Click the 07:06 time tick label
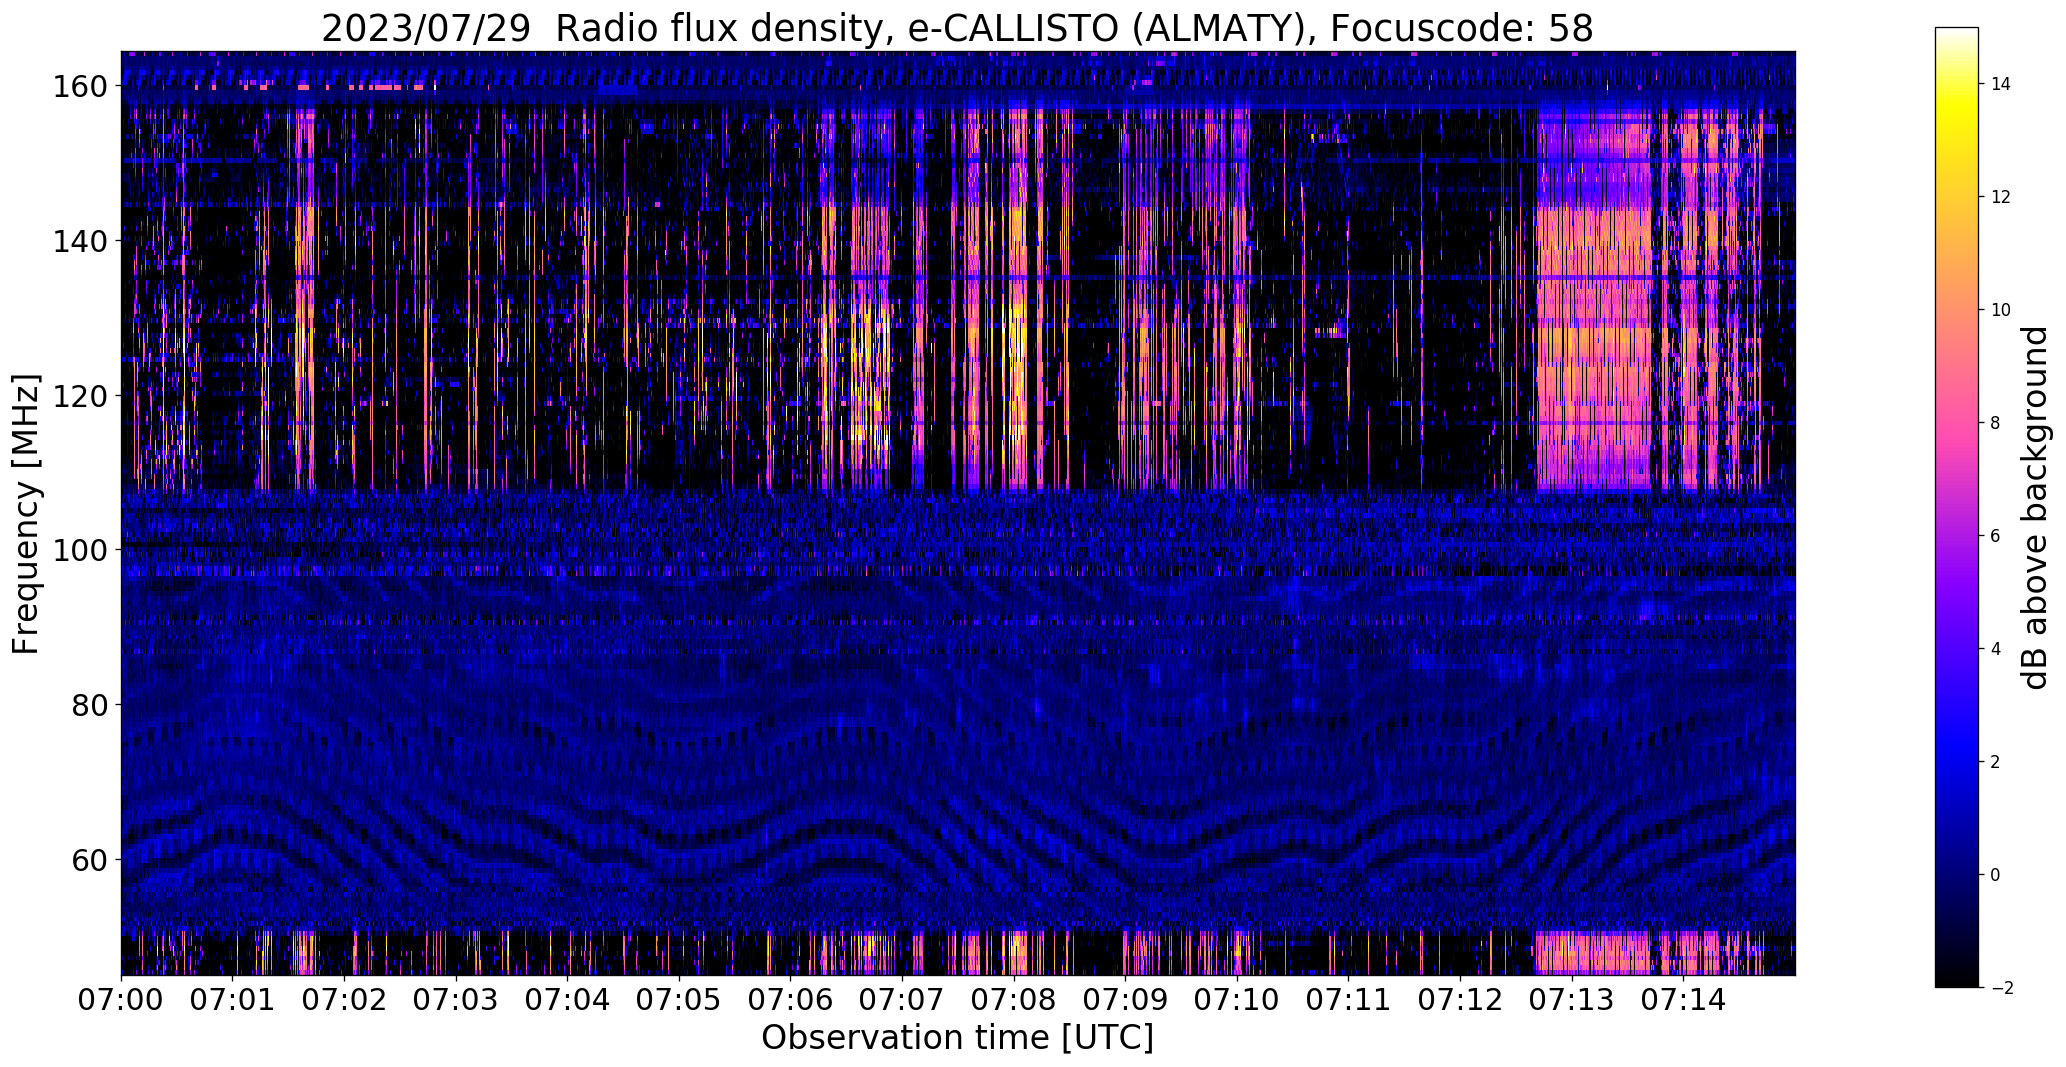 (x=791, y=999)
